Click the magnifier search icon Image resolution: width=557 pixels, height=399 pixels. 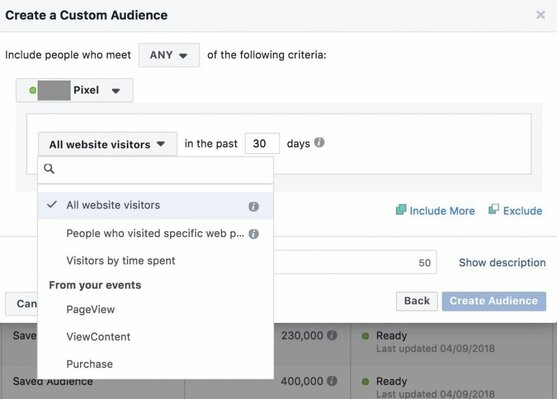point(49,169)
